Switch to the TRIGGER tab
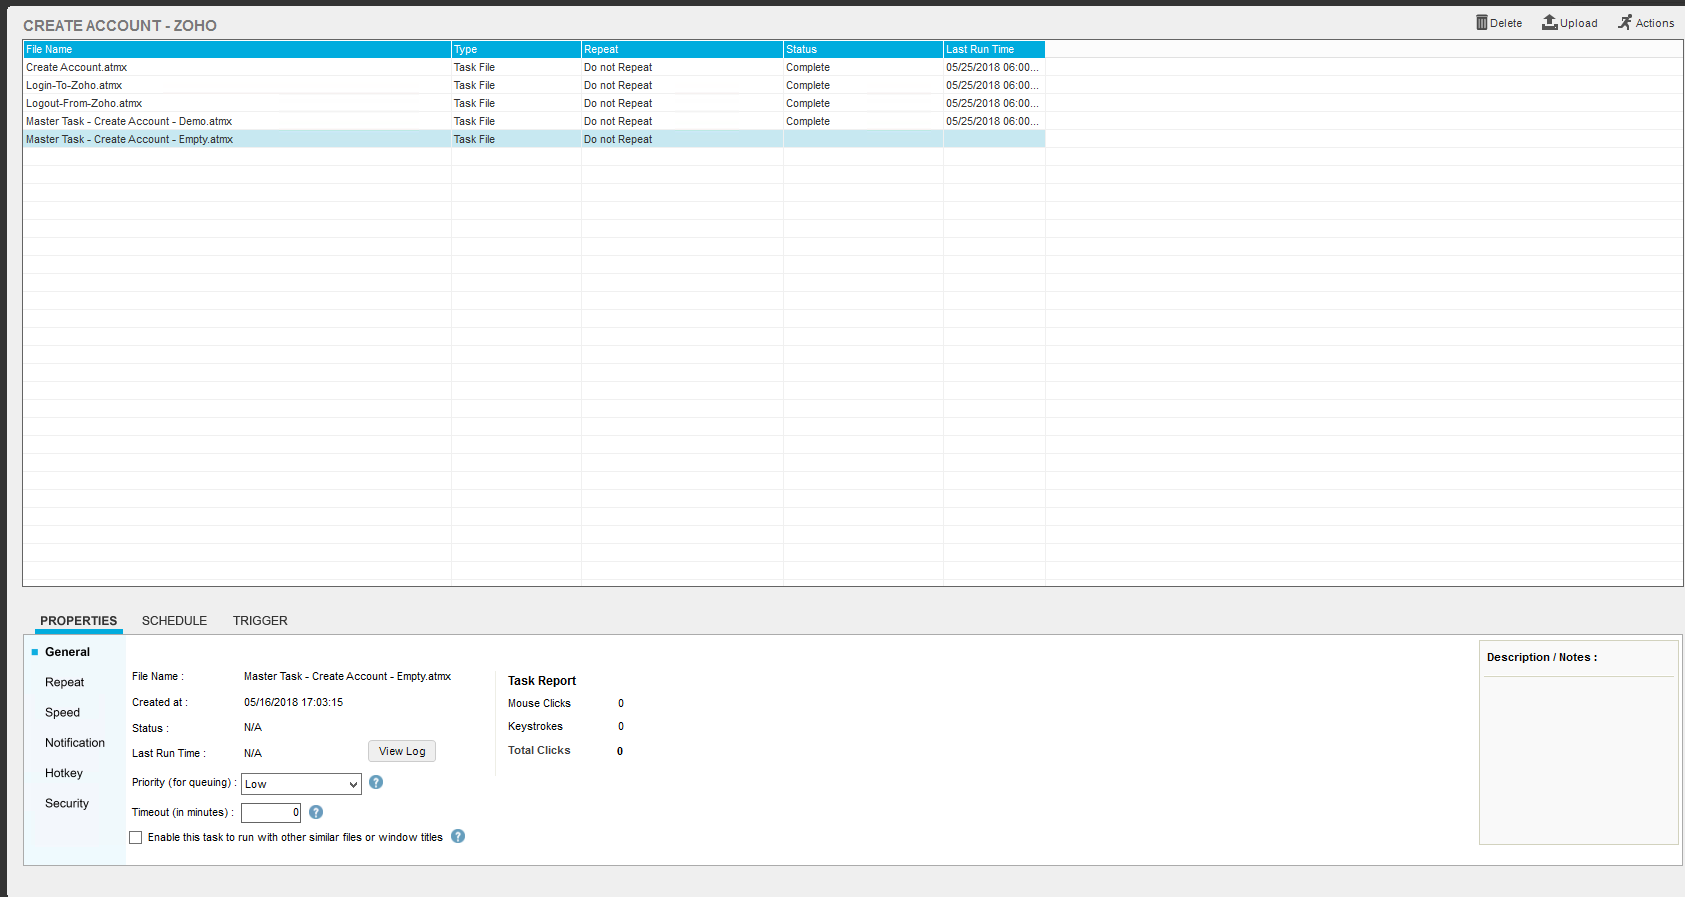Screen dimensions: 1685x897 [x=260, y=621]
